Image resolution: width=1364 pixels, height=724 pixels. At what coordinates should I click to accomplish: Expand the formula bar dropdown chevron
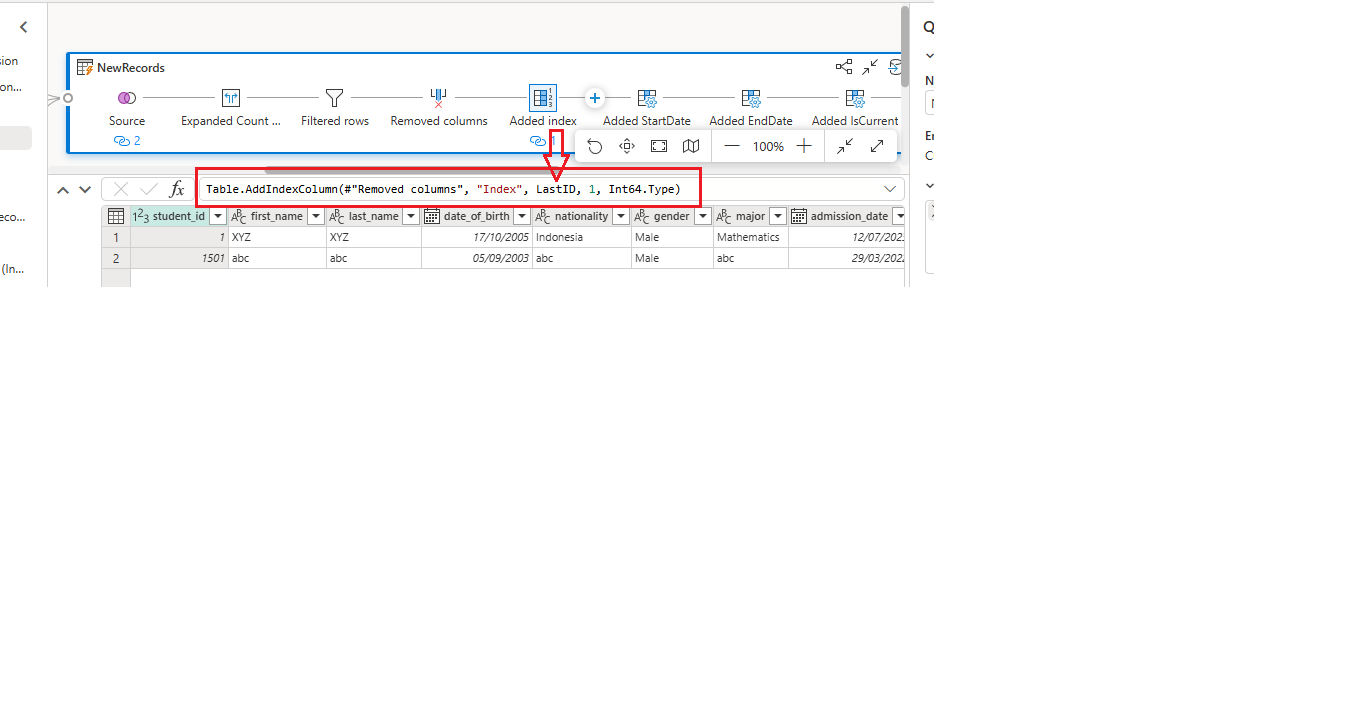pos(890,189)
